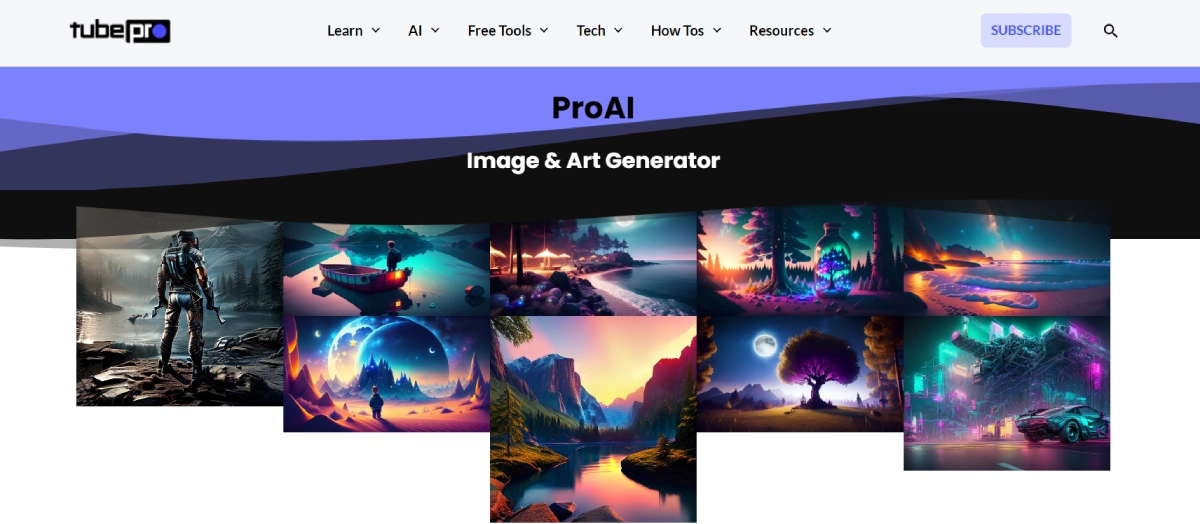
Task: View the mountain river canyon image
Action: pos(593,419)
